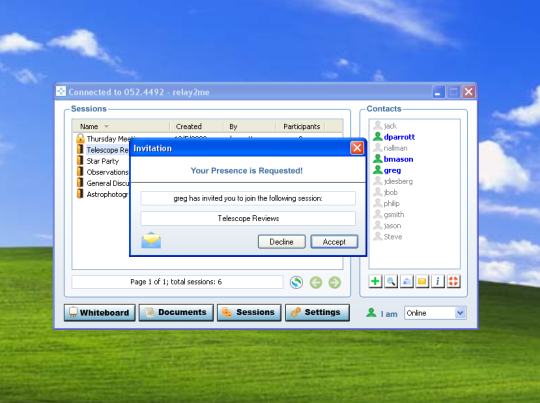Select online contact 'bmason'
Screen dimensions: 540x403
click(393, 159)
